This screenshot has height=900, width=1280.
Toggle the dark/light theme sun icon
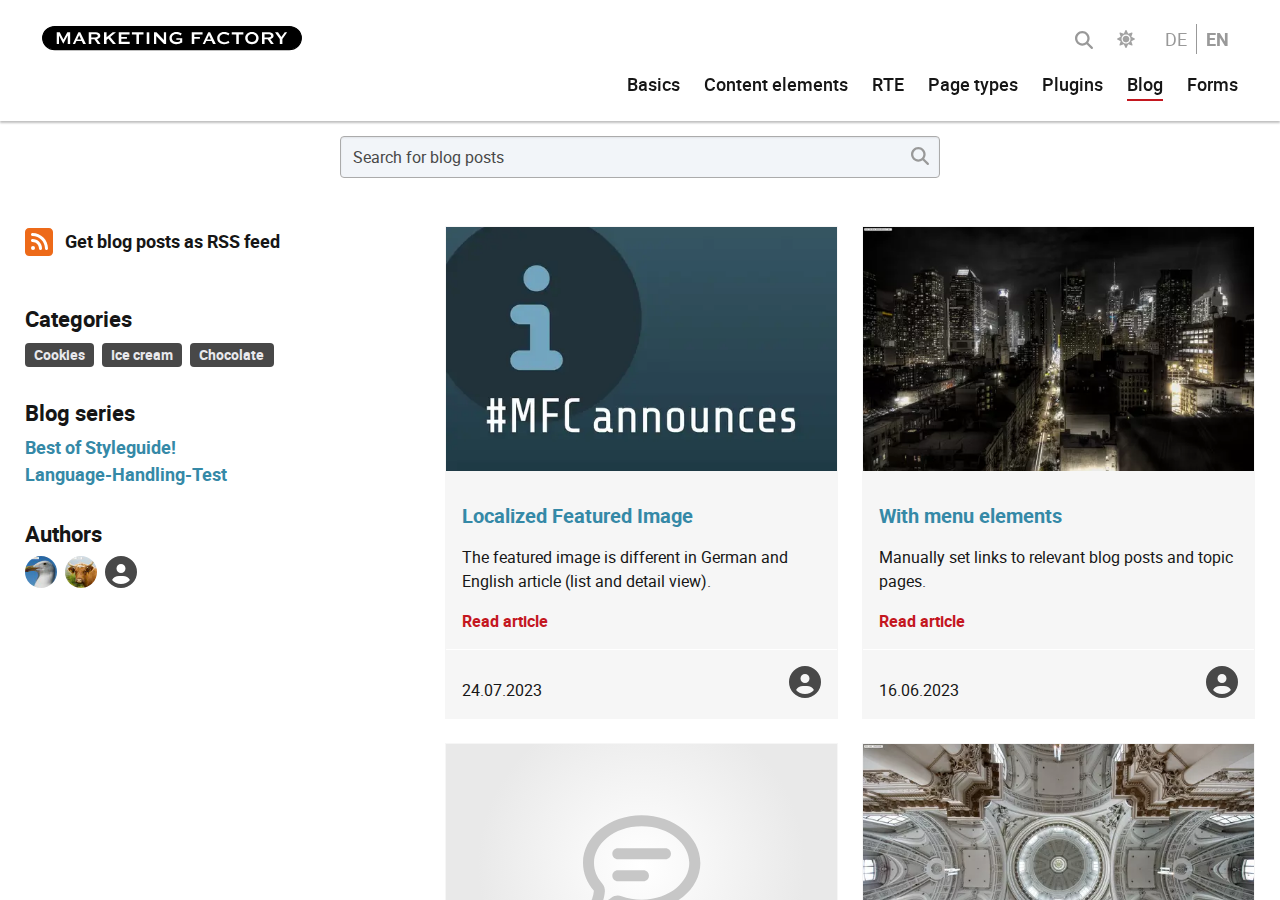[1126, 39]
